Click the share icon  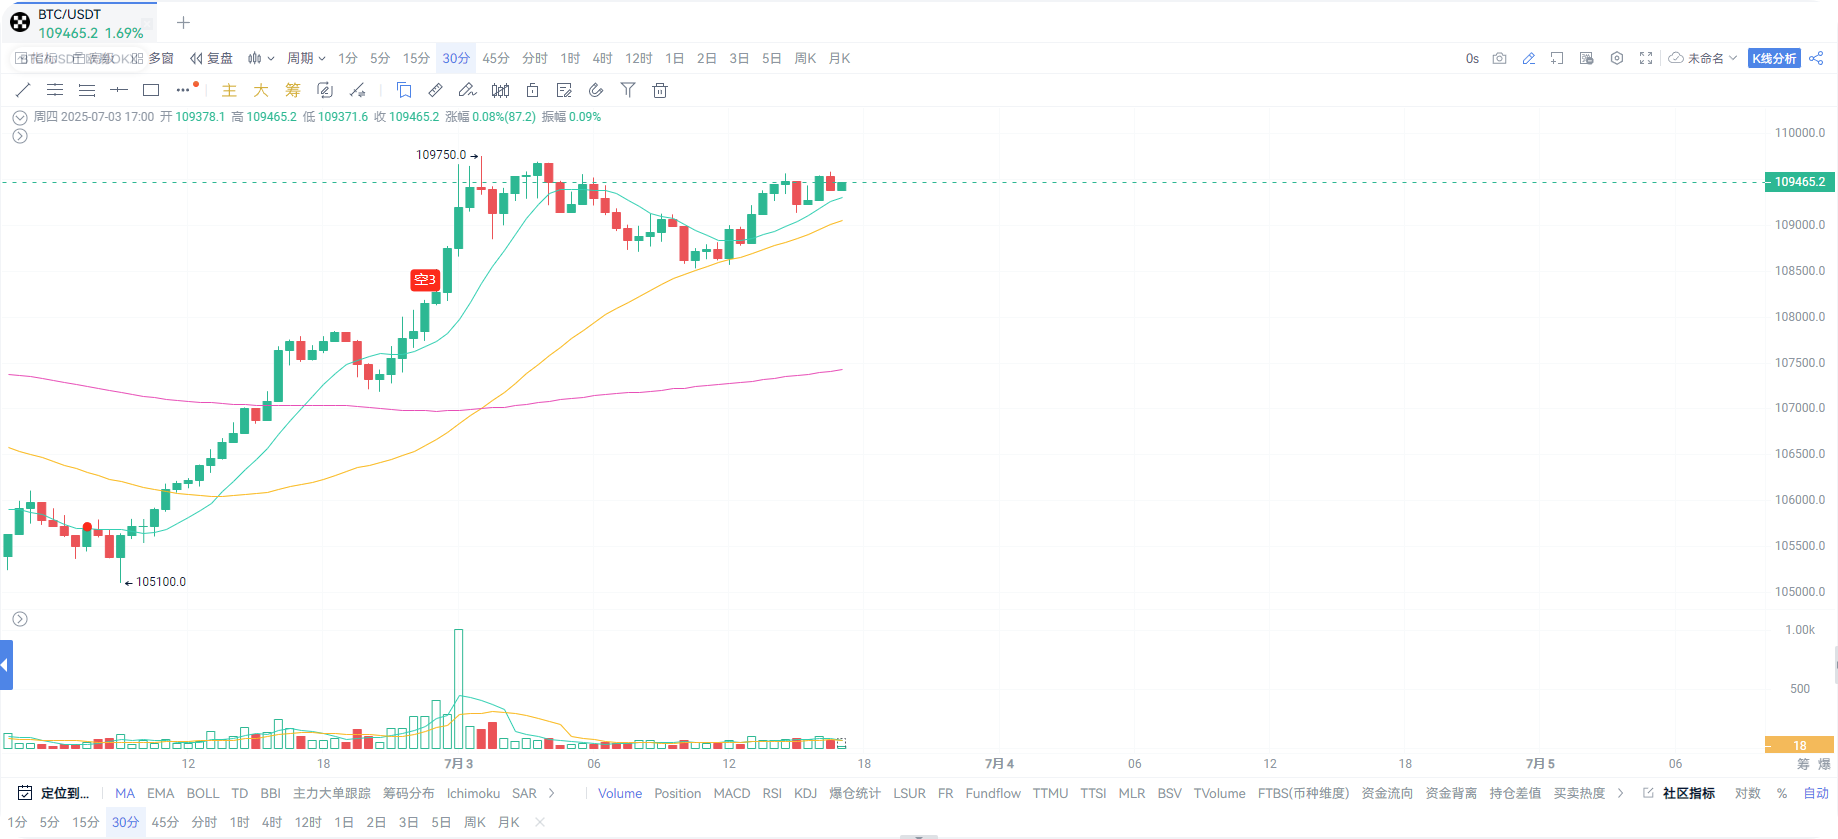click(1816, 58)
